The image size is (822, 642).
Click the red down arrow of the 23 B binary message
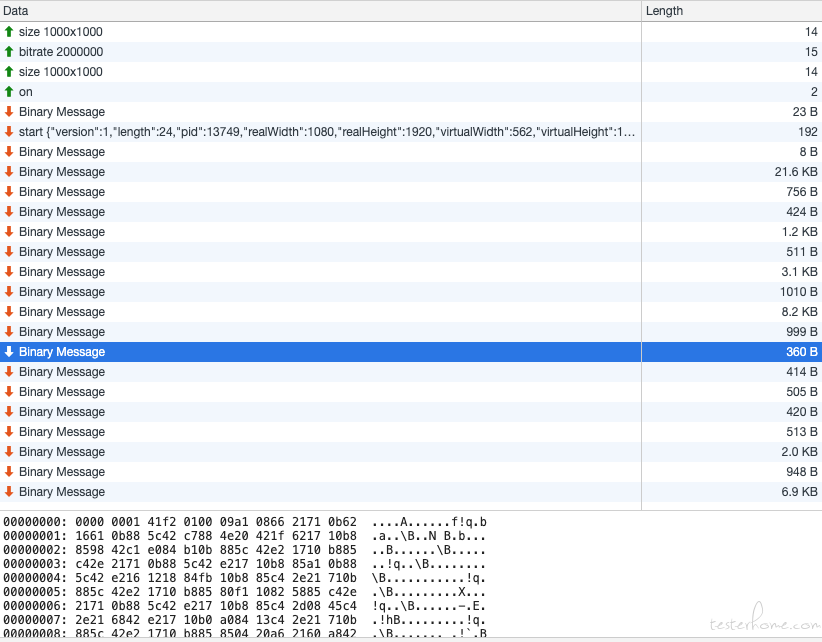click(9, 112)
